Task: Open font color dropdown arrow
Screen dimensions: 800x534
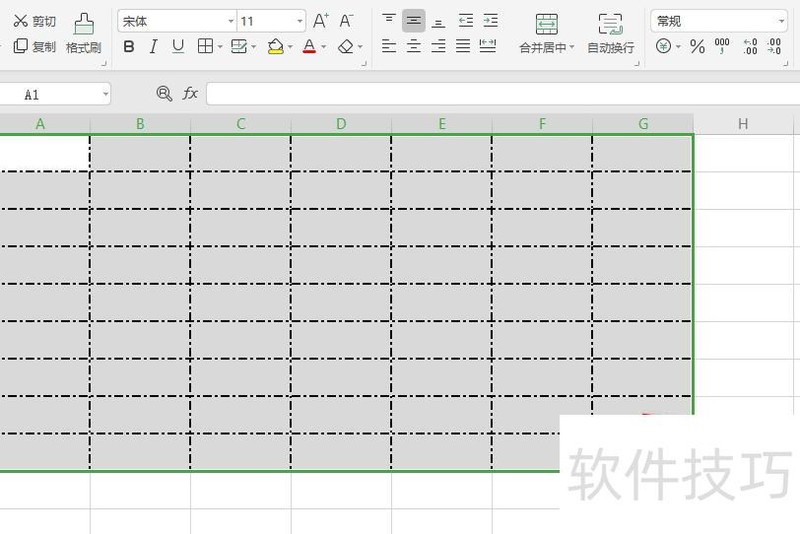Action: tap(323, 47)
